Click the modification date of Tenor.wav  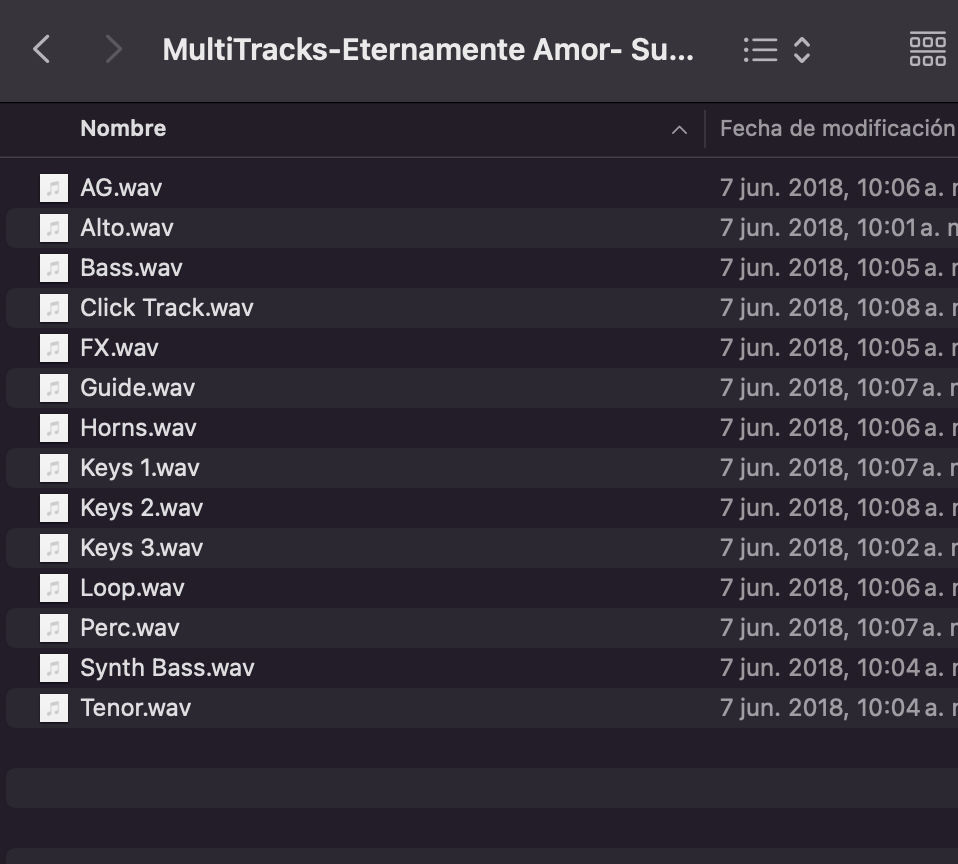coord(838,708)
